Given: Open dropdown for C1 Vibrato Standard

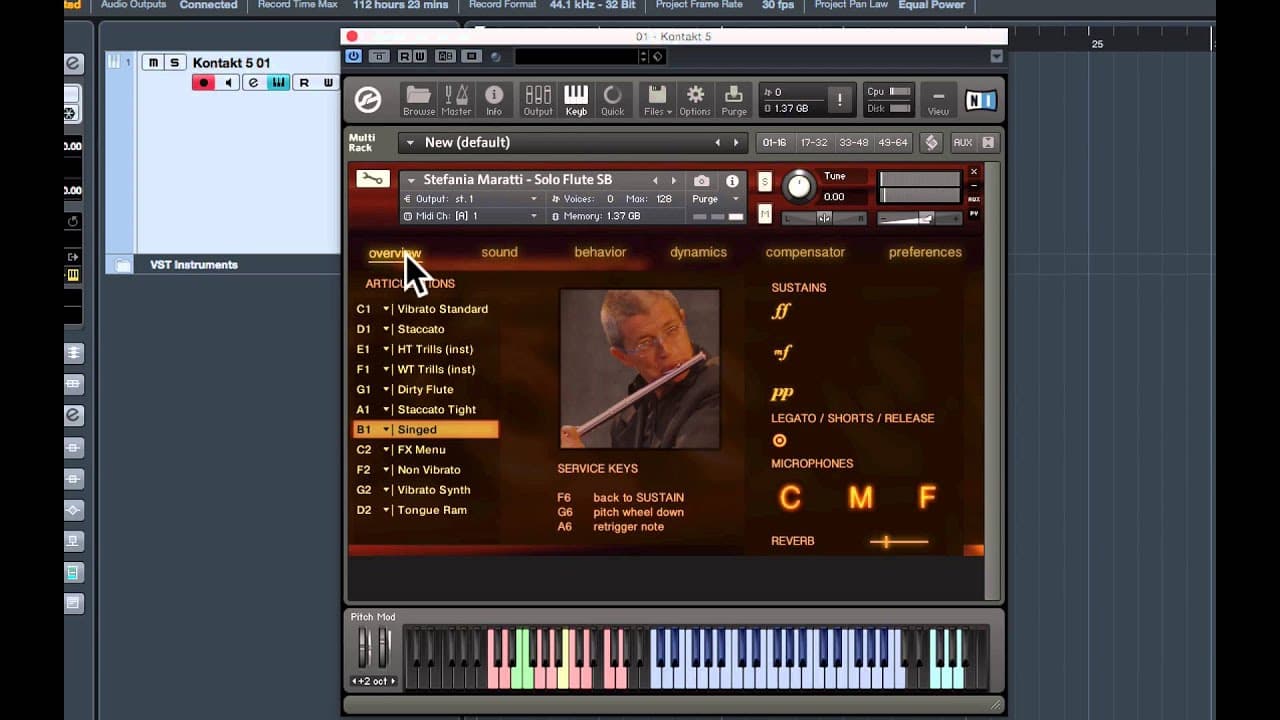Looking at the screenshot, I should point(386,309).
